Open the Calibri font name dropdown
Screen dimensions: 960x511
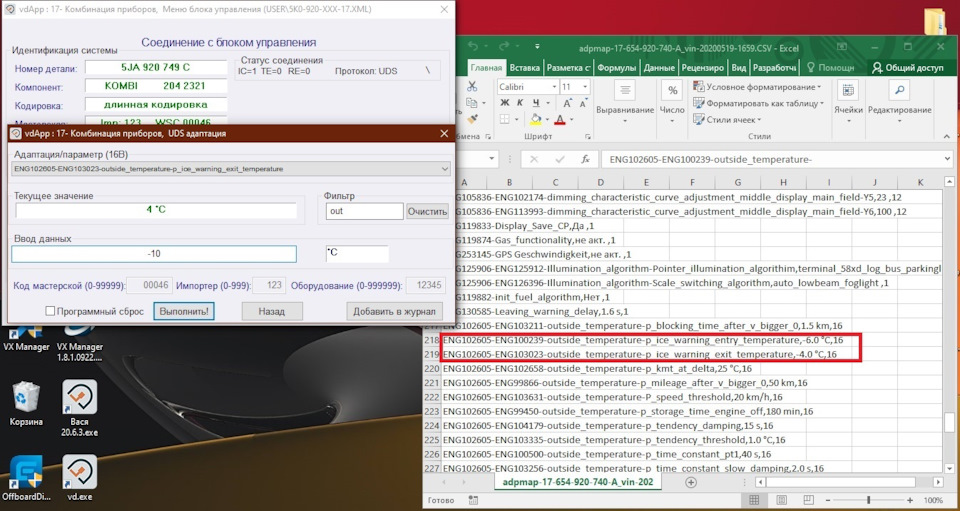point(554,87)
